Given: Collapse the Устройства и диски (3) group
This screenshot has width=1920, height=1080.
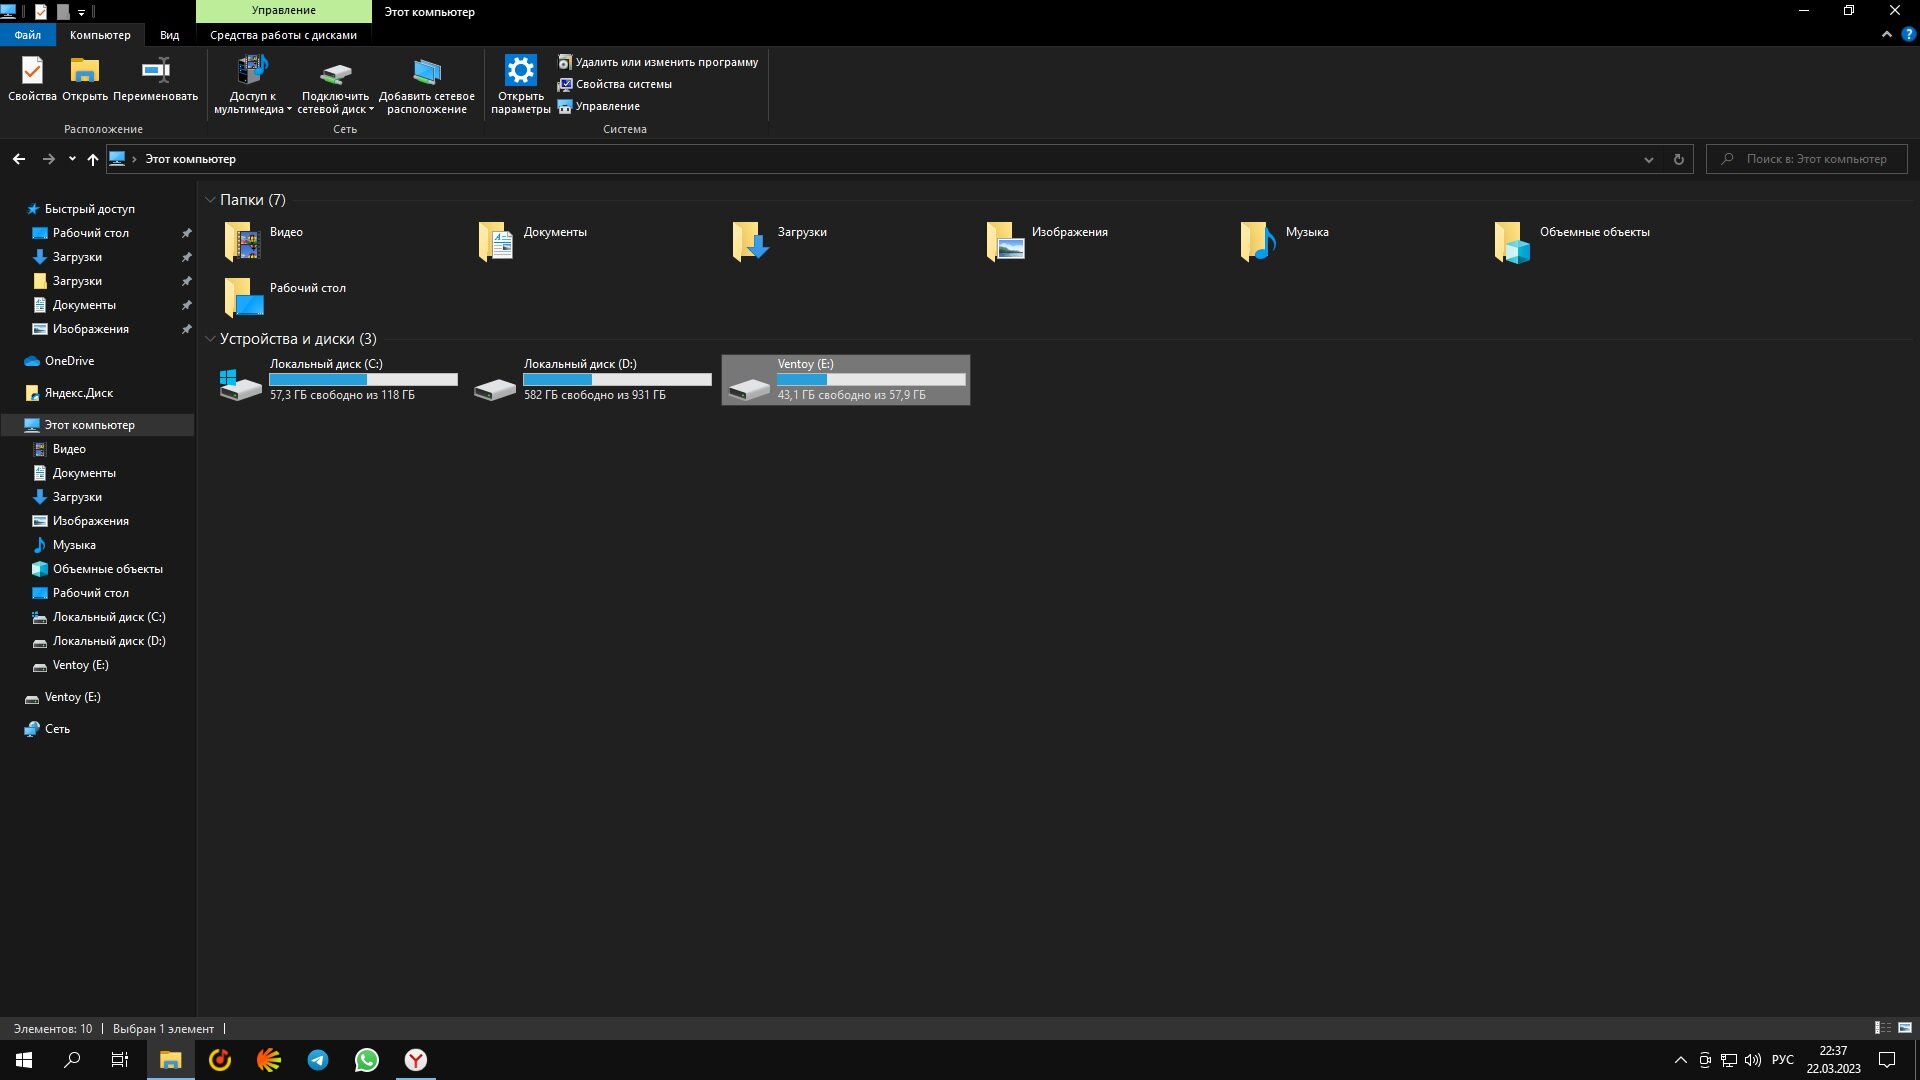Looking at the screenshot, I should [x=210, y=339].
